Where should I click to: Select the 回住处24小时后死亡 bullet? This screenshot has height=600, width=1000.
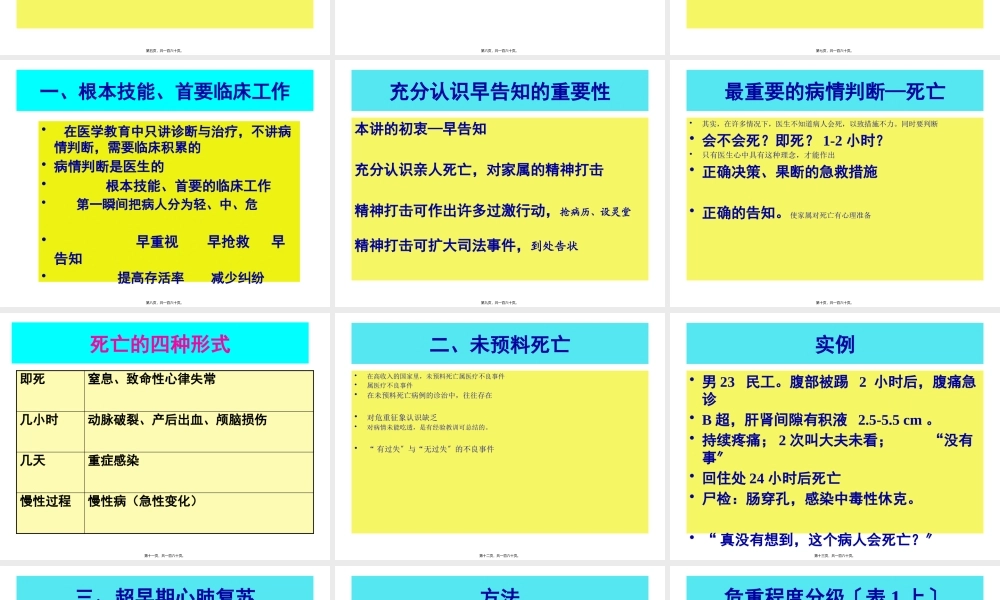pos(770,478)
